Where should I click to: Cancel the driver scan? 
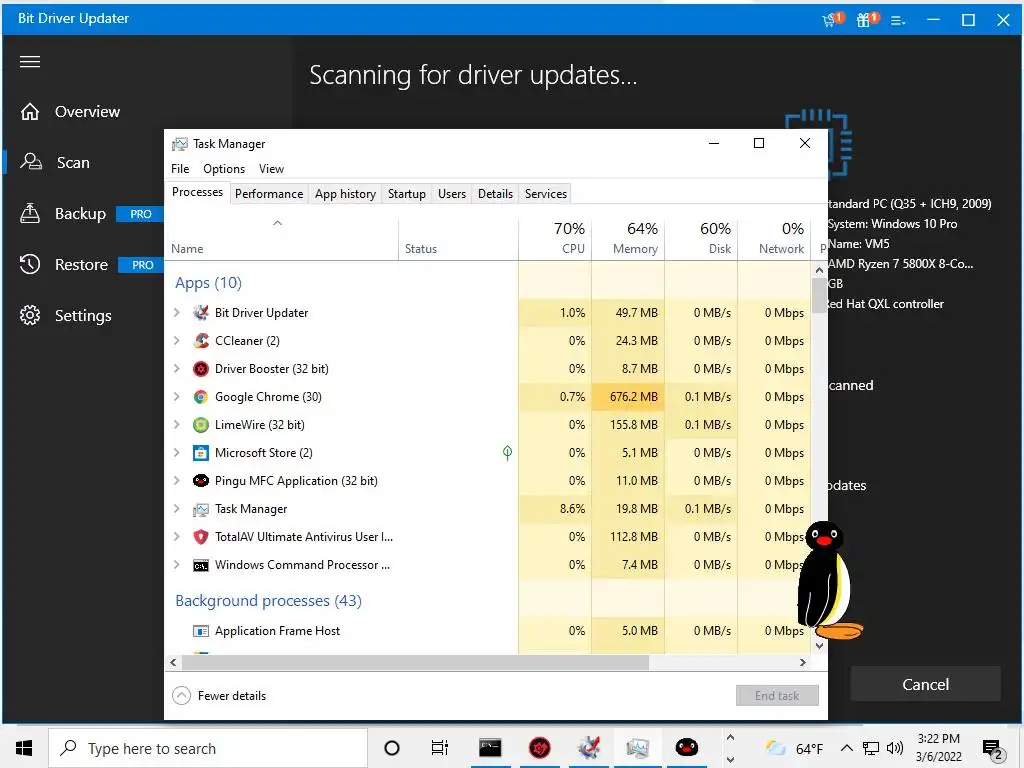pos(925,684)
